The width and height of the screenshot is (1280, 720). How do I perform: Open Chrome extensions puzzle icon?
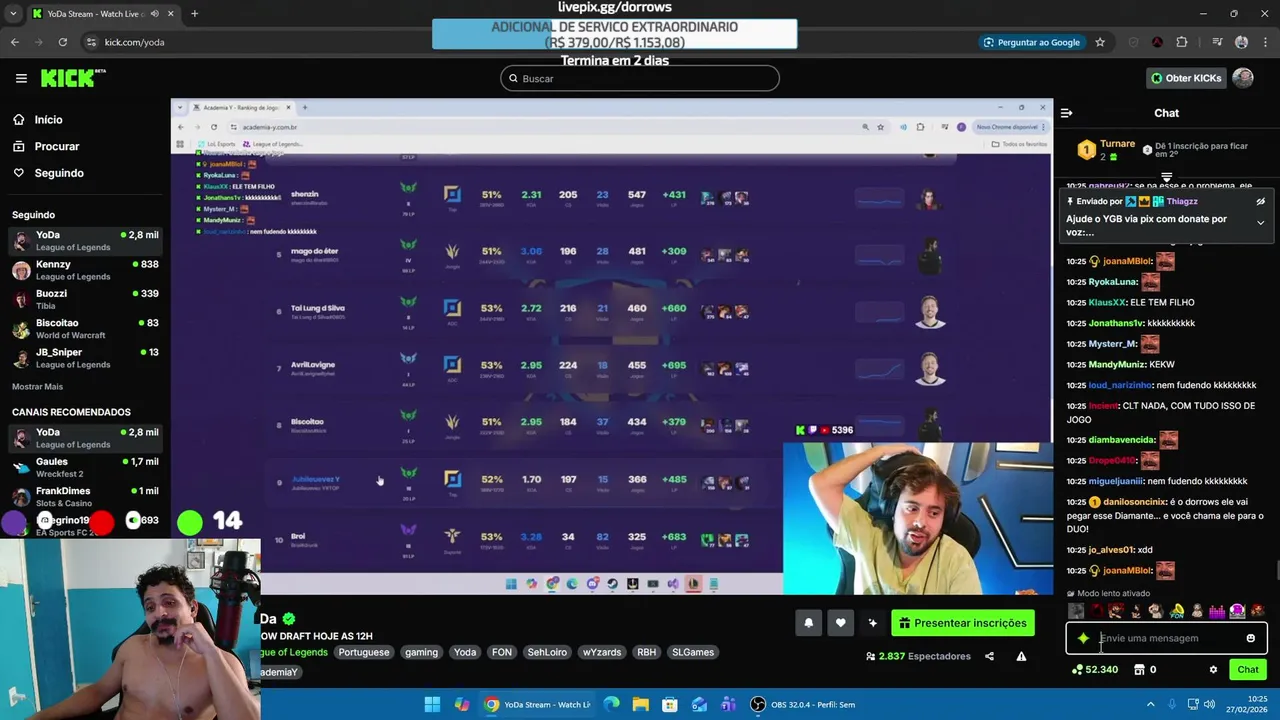(x=1182, y=42)
